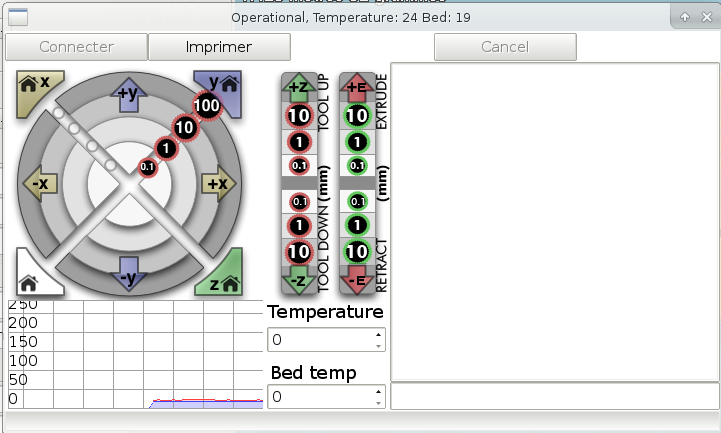Select the 10 mm XY jog distance marker
This screenshot has height=433, width=721.
[185, 127]
